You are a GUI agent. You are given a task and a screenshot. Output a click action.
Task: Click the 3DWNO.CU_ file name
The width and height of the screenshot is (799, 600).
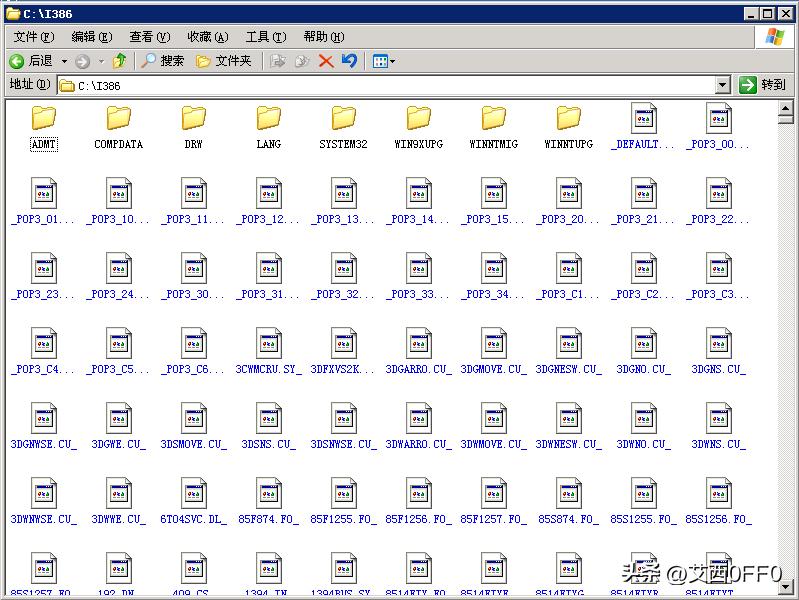coord(644,445)
